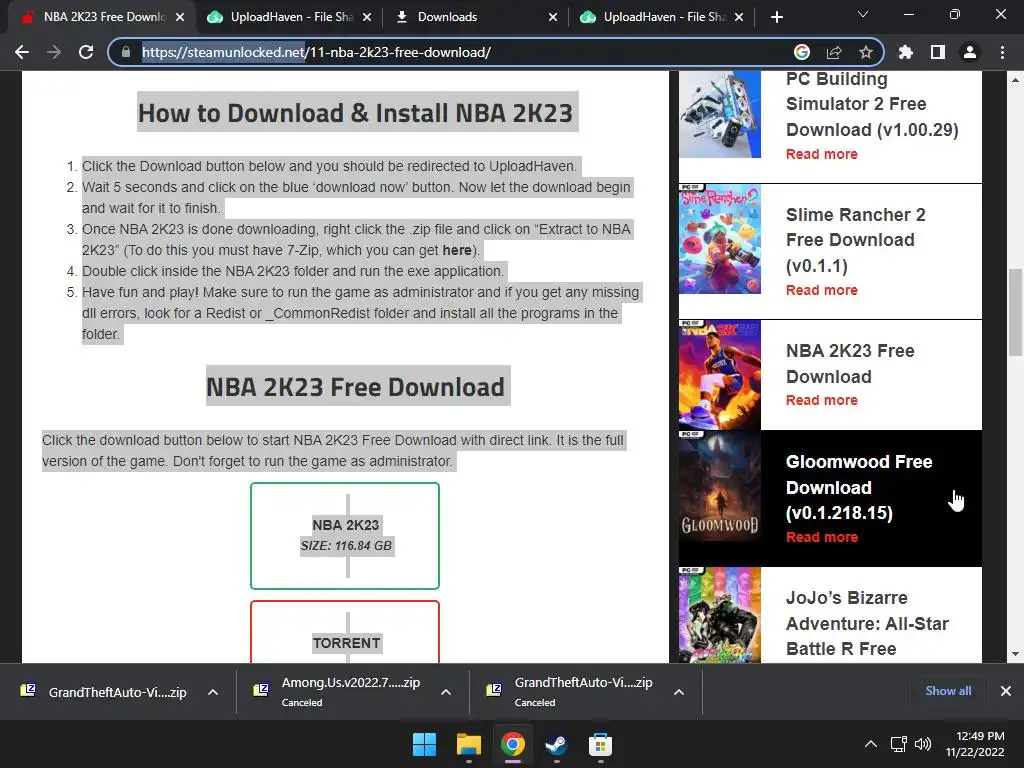Click the Google icon in address bar
This screenshot has height=768, width=1024.
pyautogui.click(x=802, y=52)
